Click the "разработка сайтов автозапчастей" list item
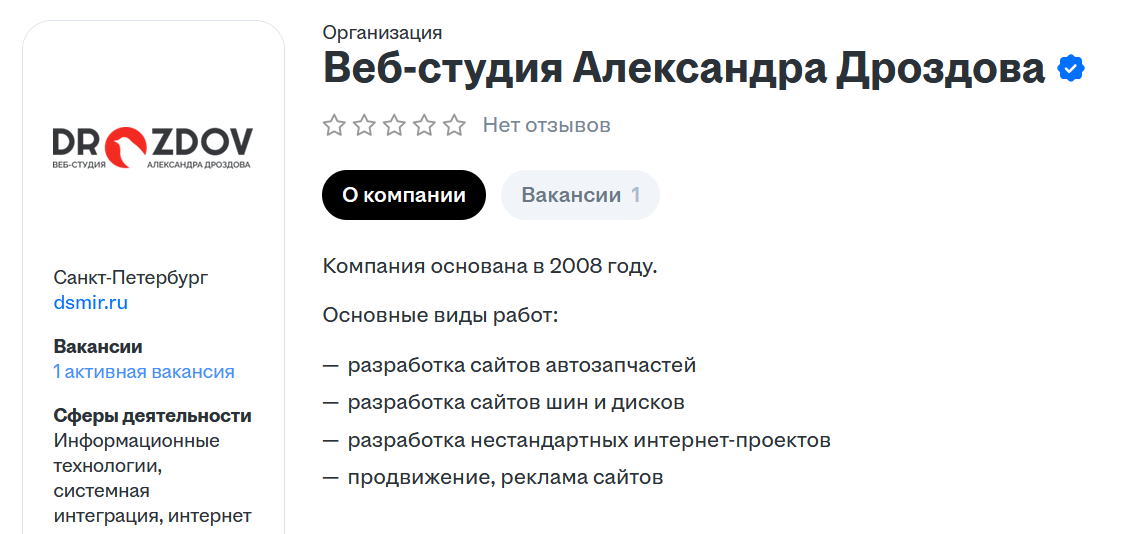Screen dimensions: 1140x534 tap(521, 365)
